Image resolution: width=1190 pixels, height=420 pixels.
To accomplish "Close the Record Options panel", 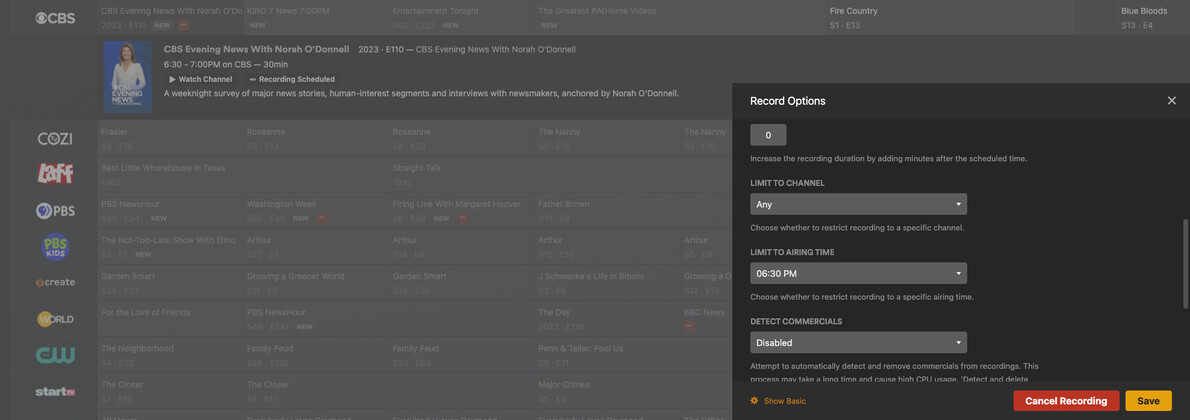I will (1171, 101).
